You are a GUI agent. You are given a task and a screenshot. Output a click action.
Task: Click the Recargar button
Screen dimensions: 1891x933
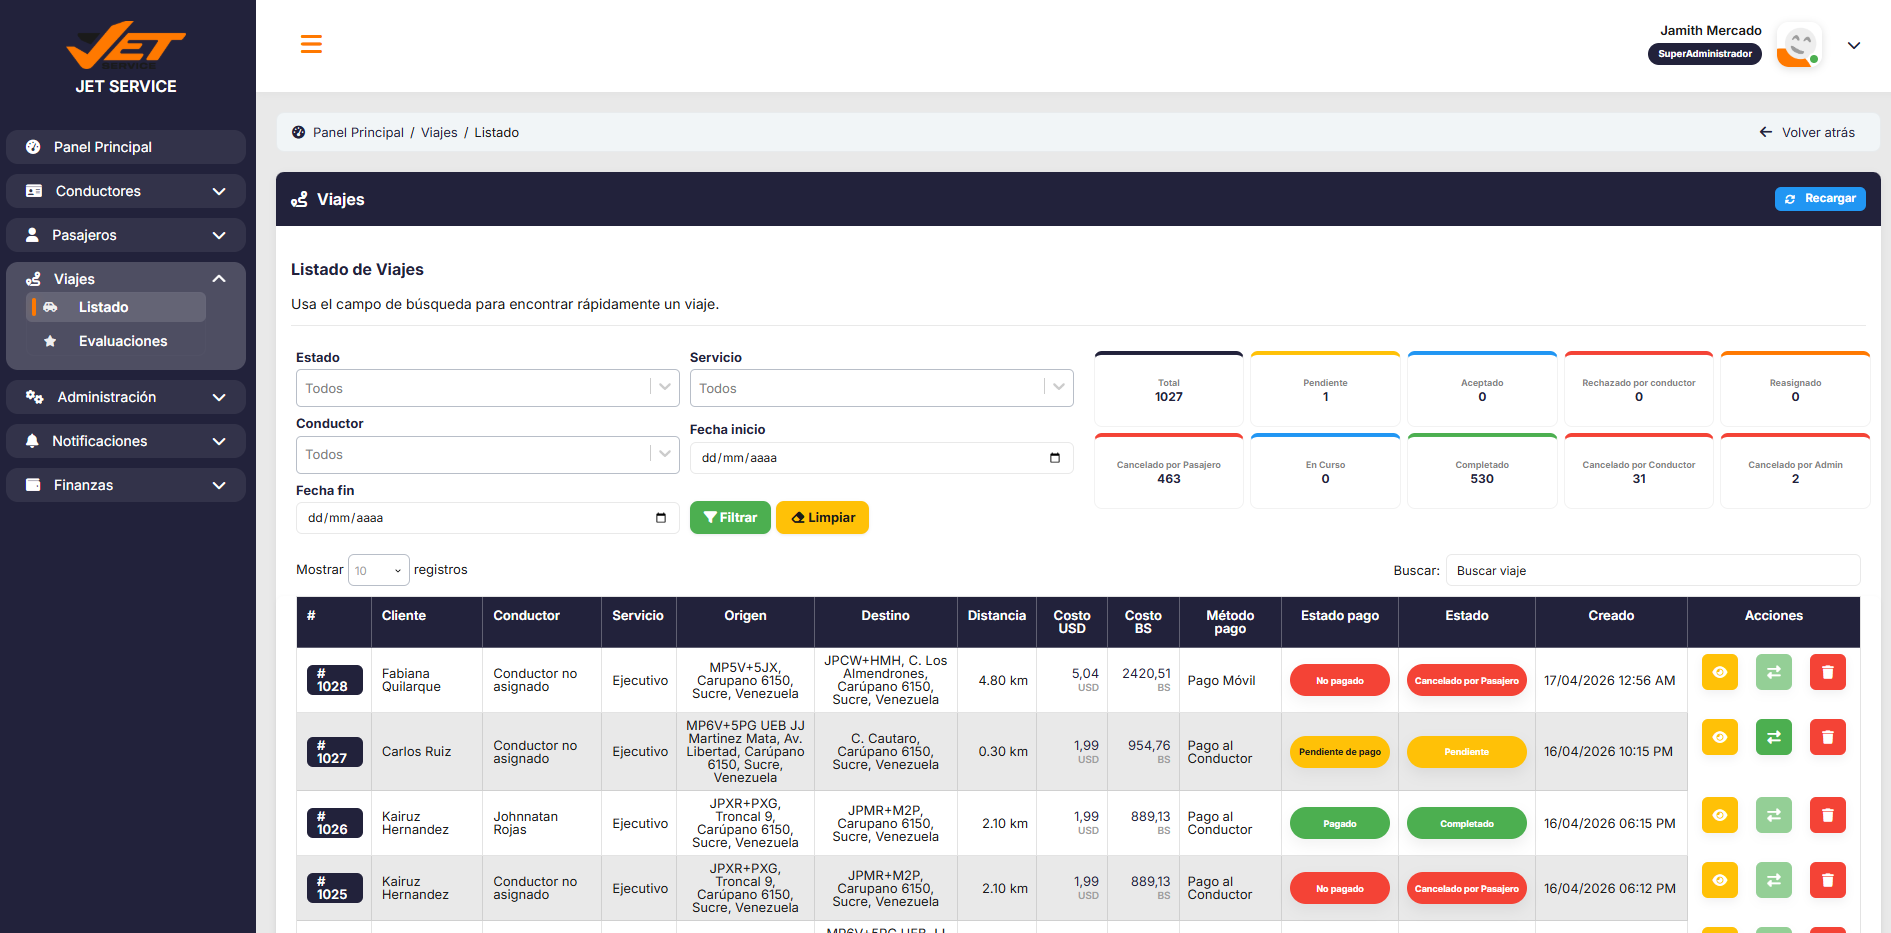(1820, 199)
